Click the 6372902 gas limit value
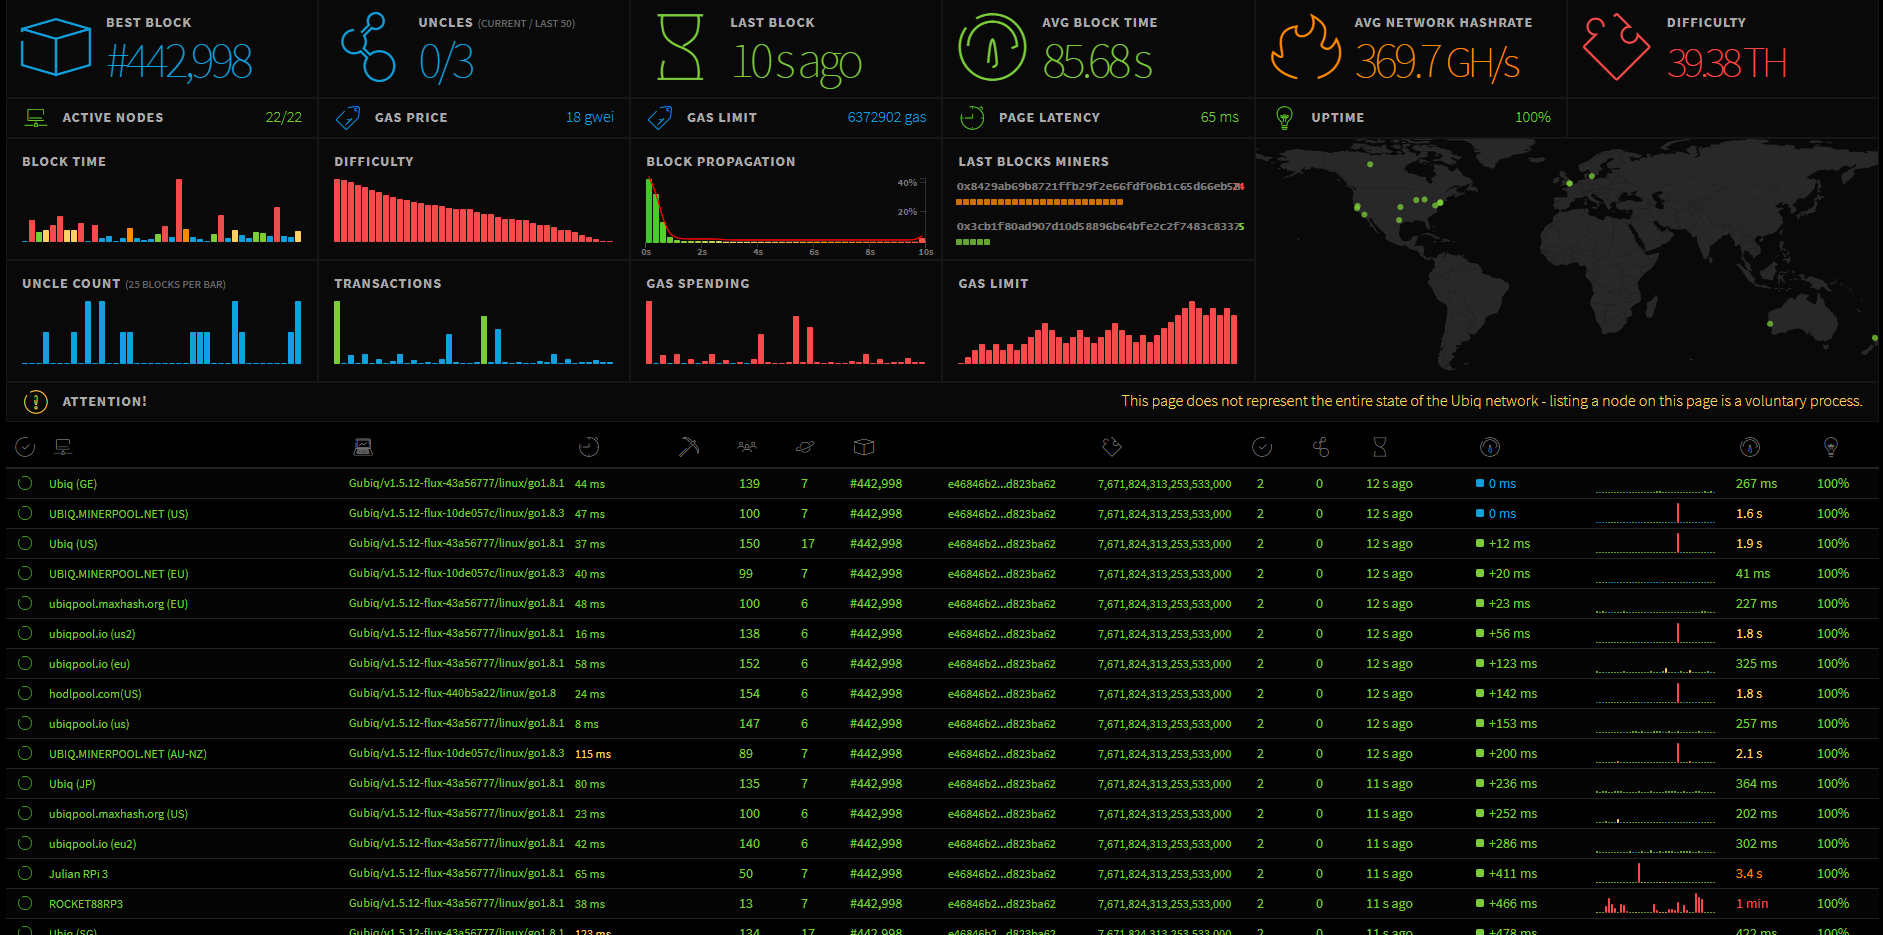This screenshot has width=1883, height=935. [x=887, y=118]
